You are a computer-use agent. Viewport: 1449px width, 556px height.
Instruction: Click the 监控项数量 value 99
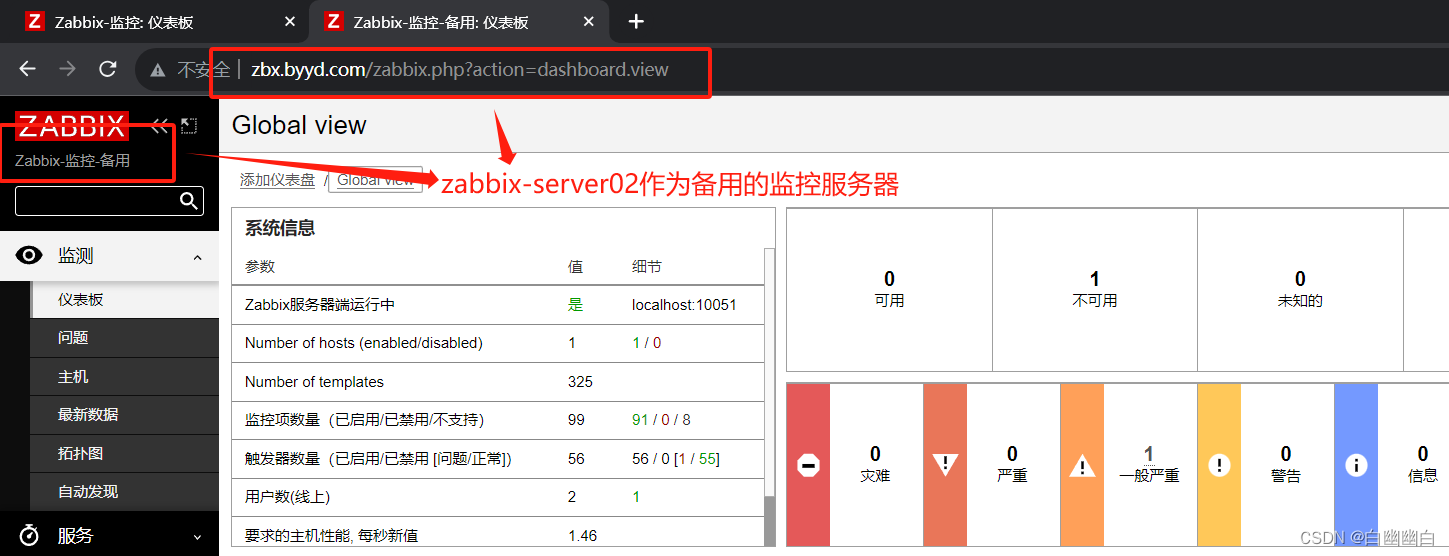click(x=576, y=420)
